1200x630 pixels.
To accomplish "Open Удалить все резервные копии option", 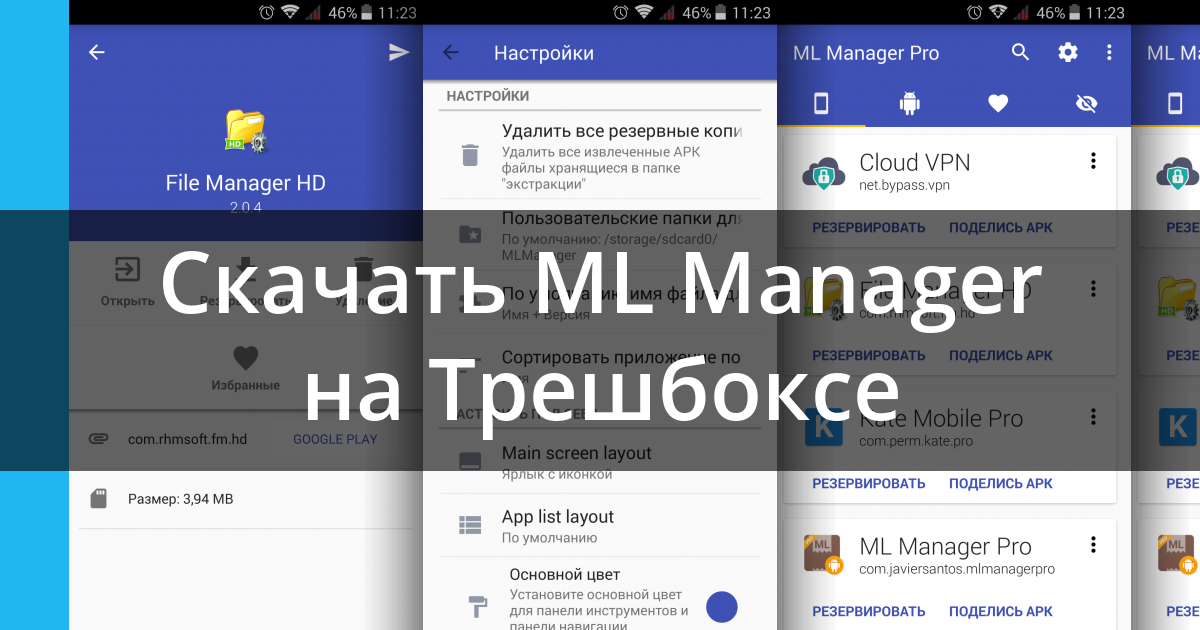I will [x=600, y=155].
